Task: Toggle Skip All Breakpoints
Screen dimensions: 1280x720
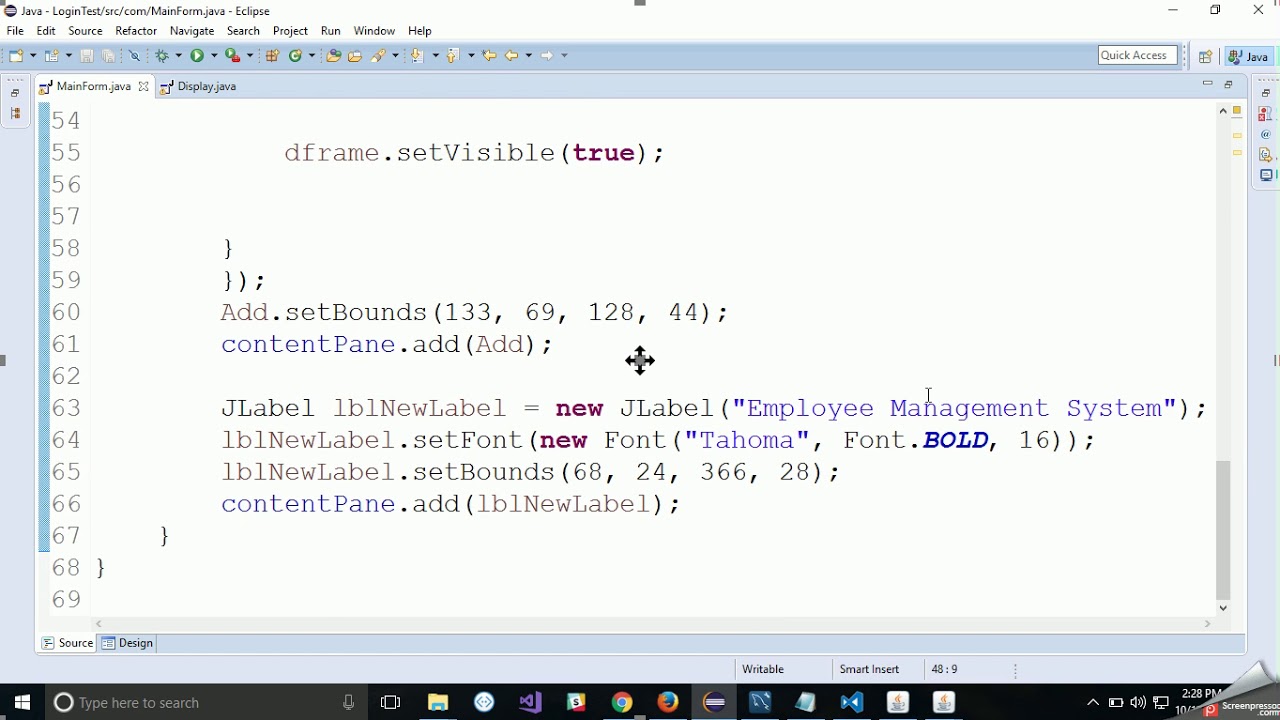Action: point(134,56)
